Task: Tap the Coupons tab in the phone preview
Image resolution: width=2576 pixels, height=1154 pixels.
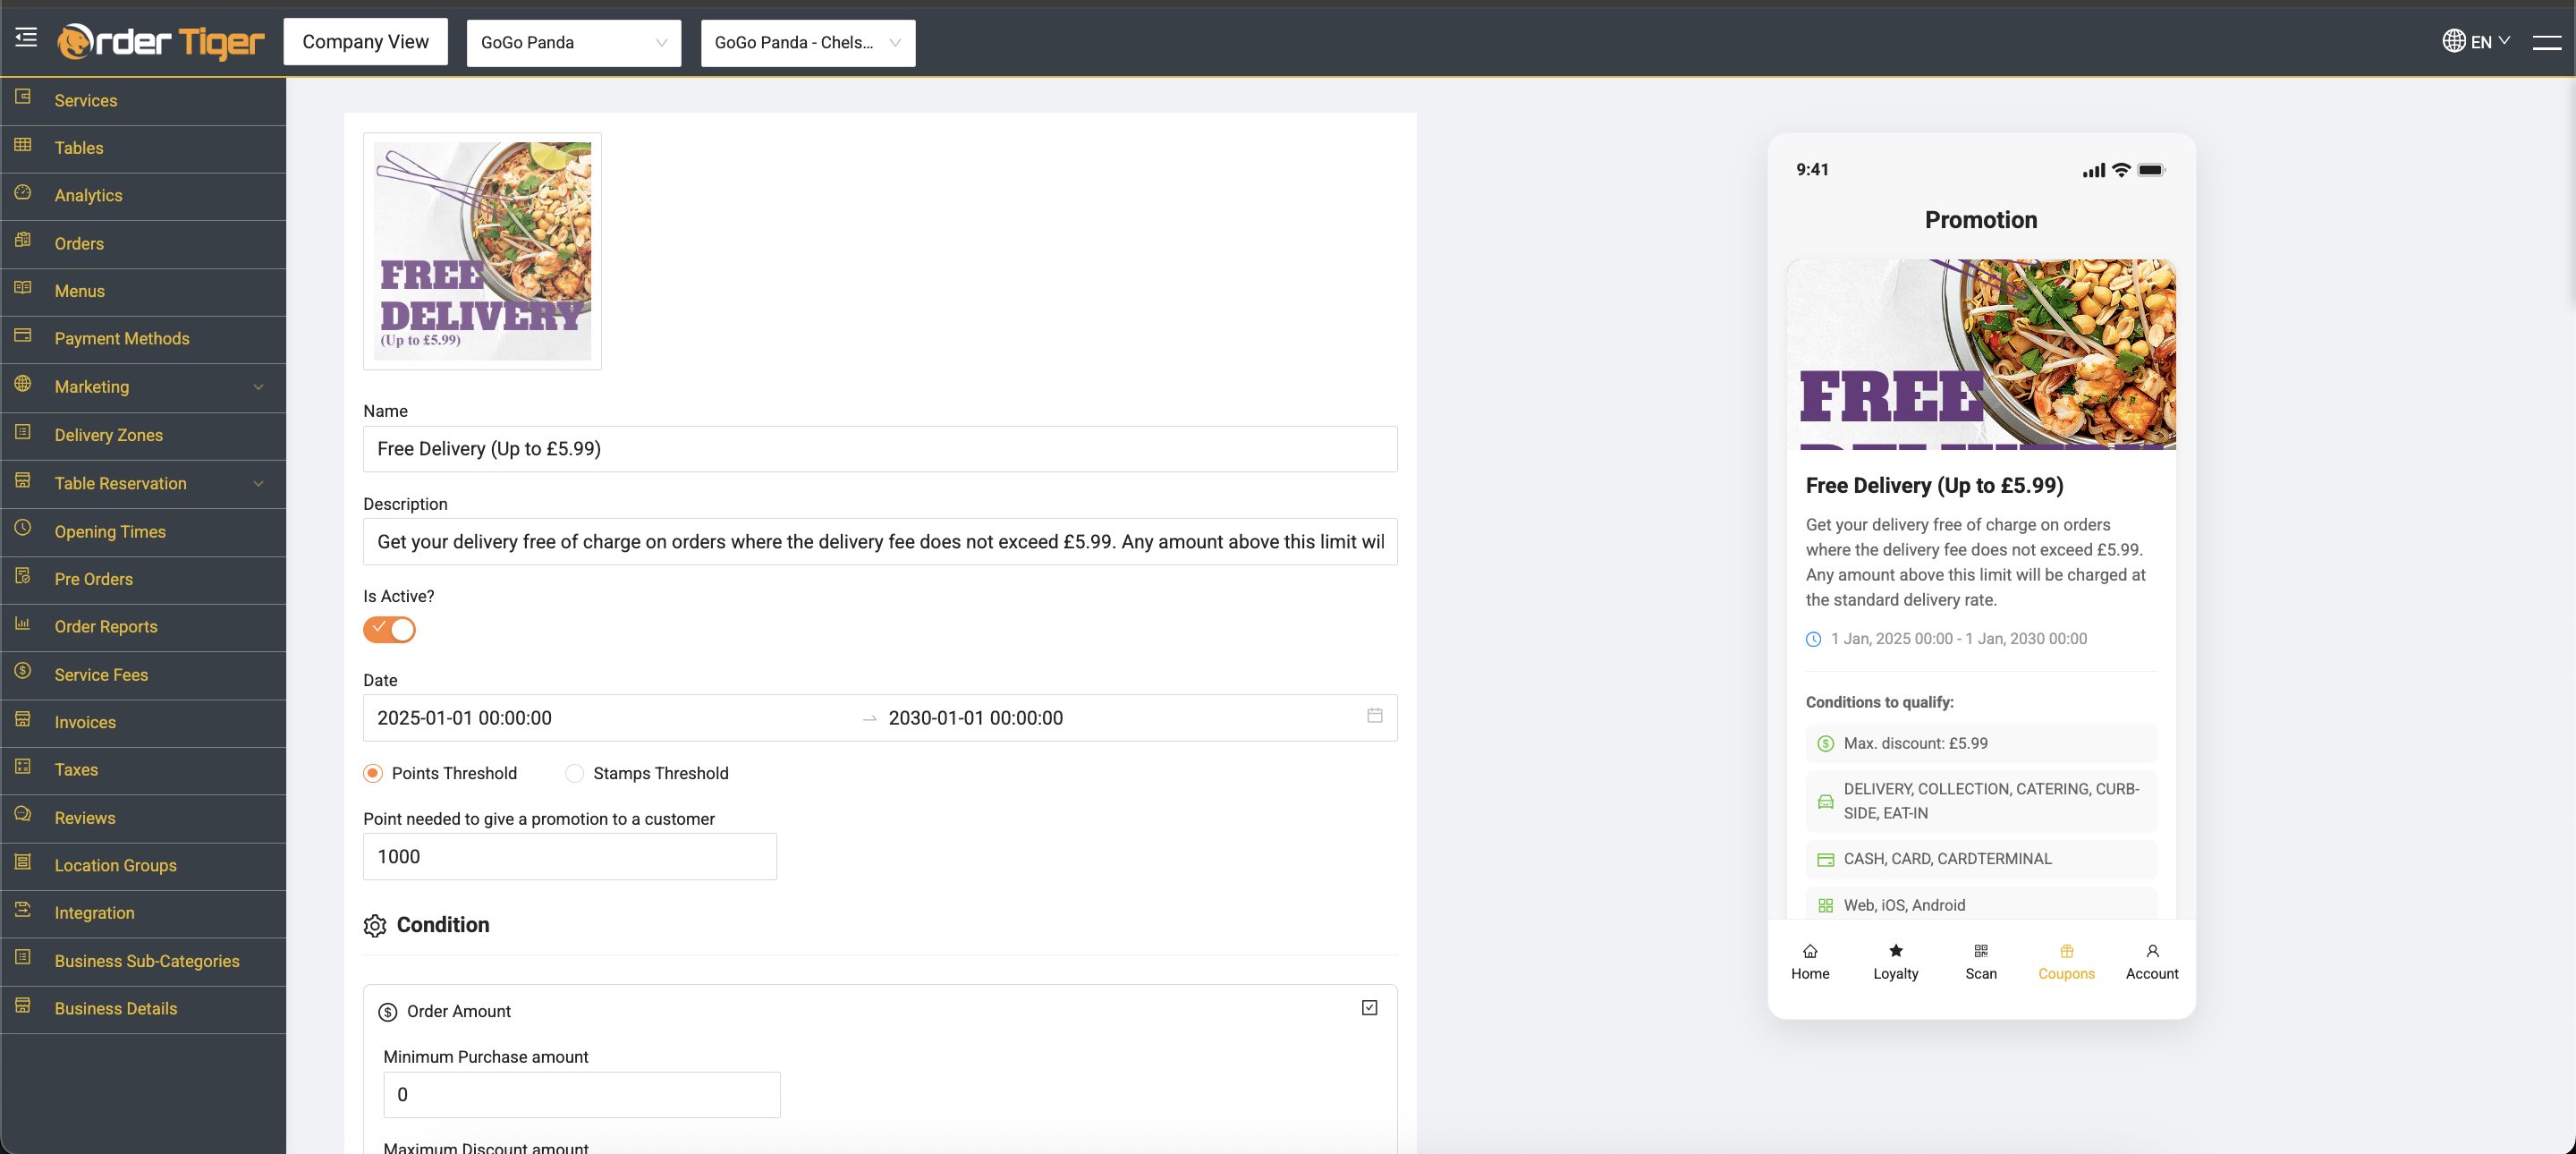Action: (2065, 962)
